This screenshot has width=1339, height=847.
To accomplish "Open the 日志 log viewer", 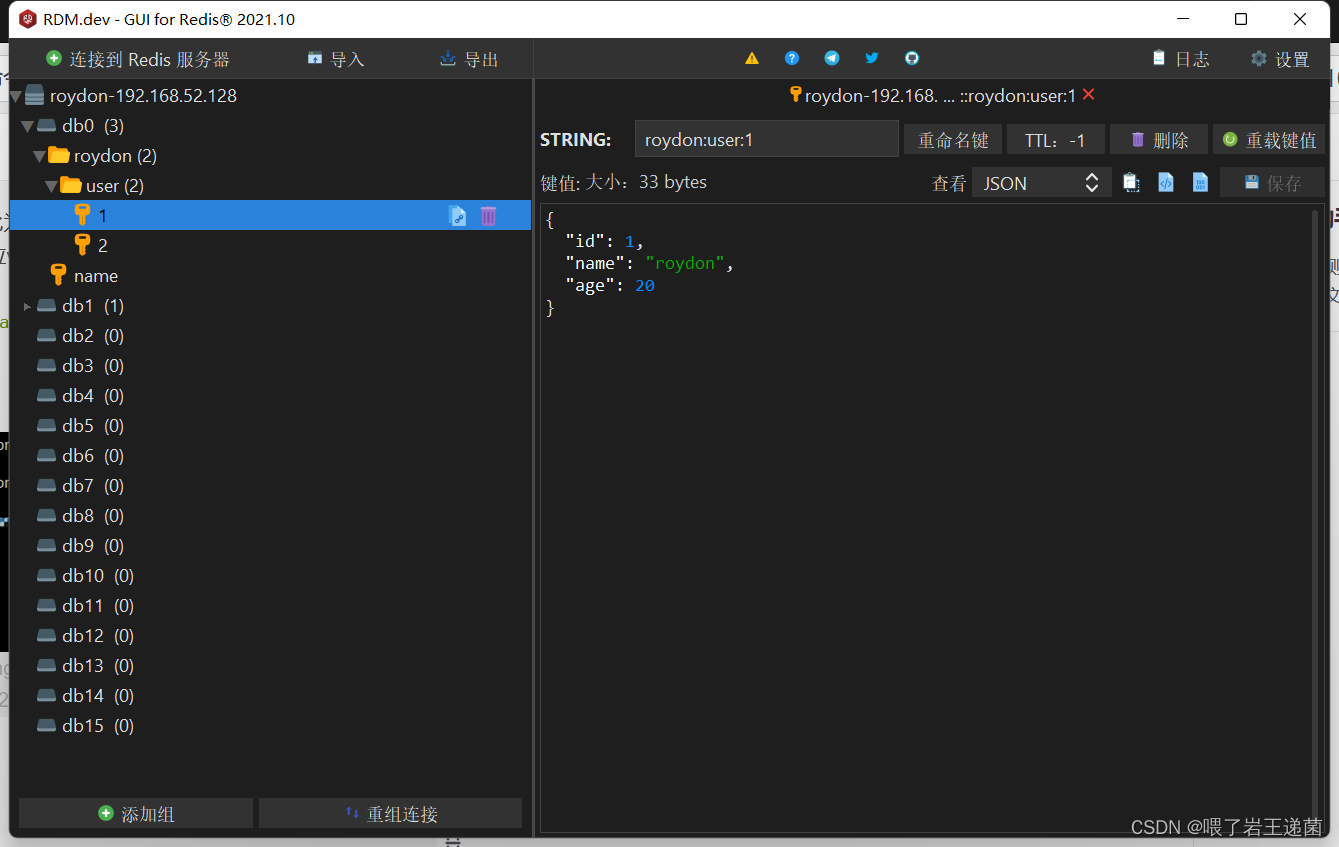I will coord(1181,59).
